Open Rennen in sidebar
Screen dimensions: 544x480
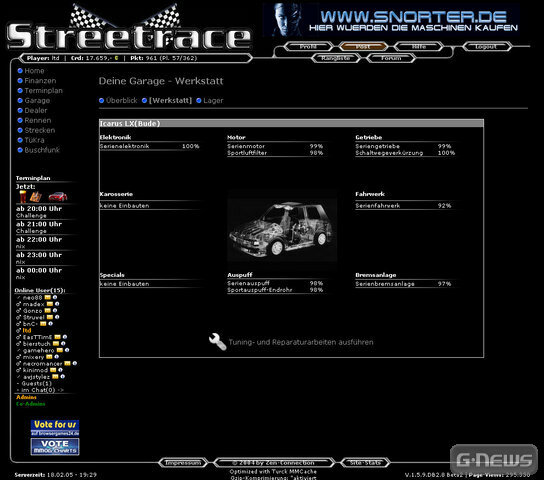(x=37, y=120)
